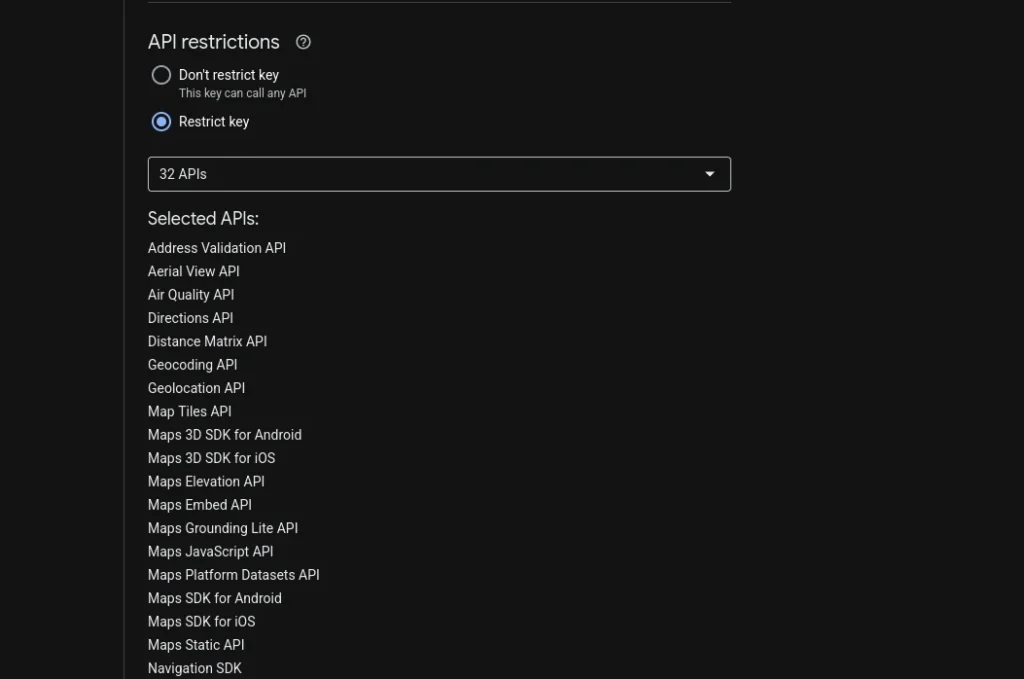Screen dimensions: 1024x679
Task: Expand the API list using the dropdown arrow
Action: pyautogui.click(x=710, y=174)
